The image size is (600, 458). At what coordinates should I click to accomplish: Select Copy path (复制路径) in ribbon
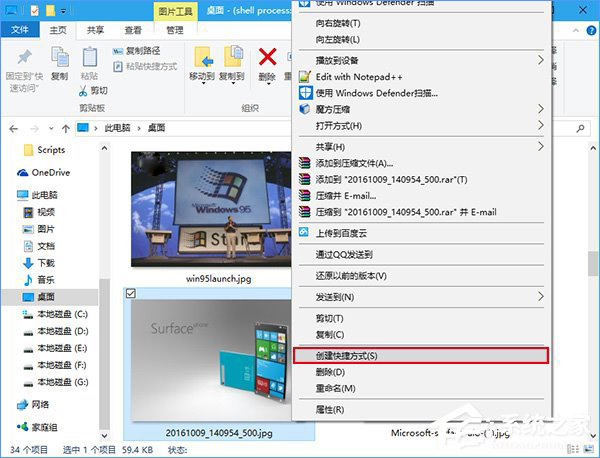137,51
